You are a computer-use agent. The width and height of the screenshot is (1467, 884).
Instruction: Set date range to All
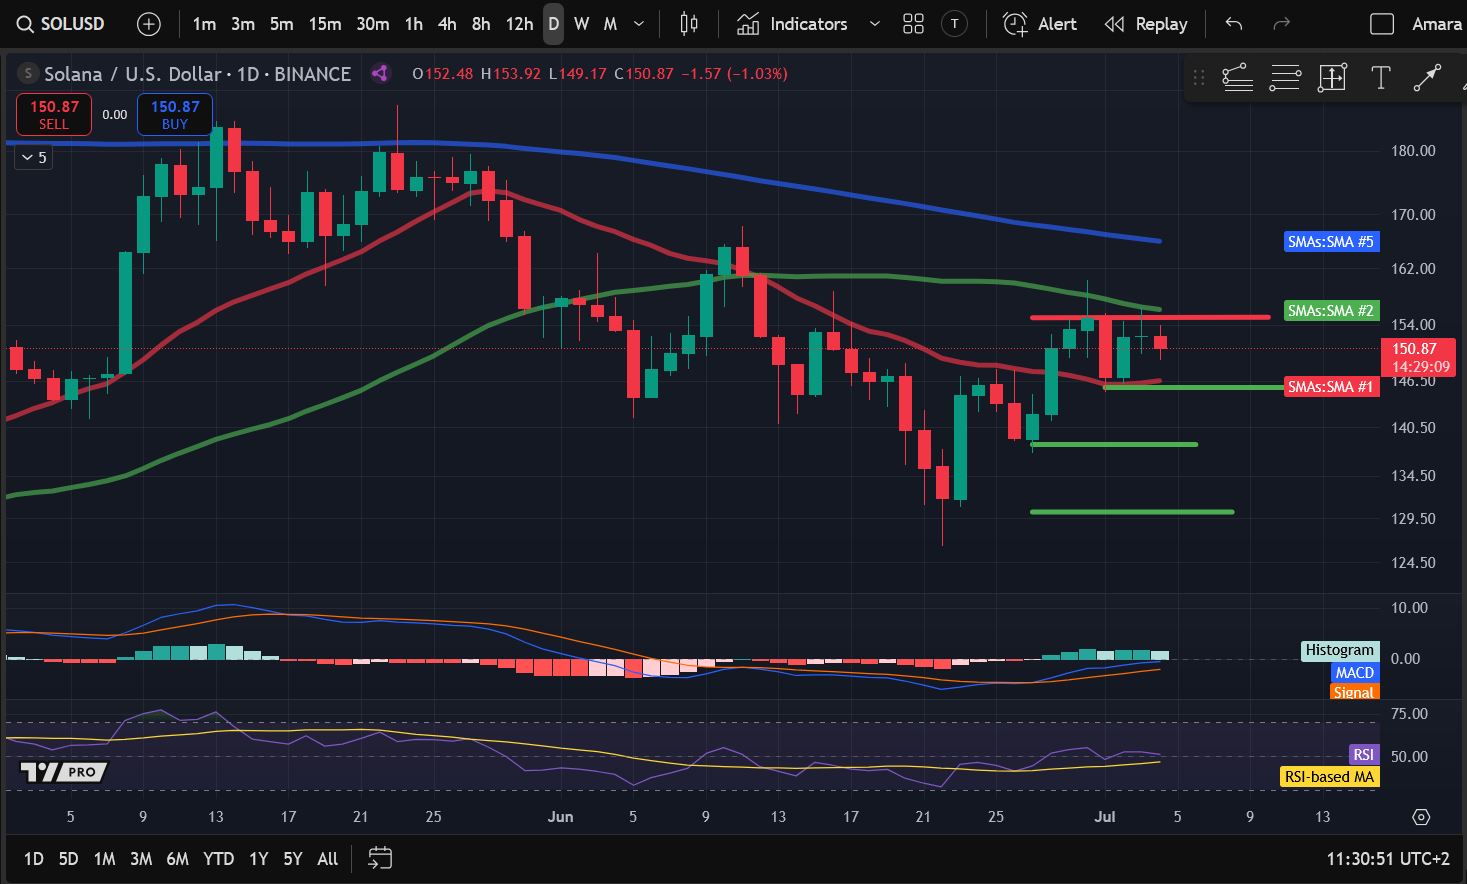point(327,859)
